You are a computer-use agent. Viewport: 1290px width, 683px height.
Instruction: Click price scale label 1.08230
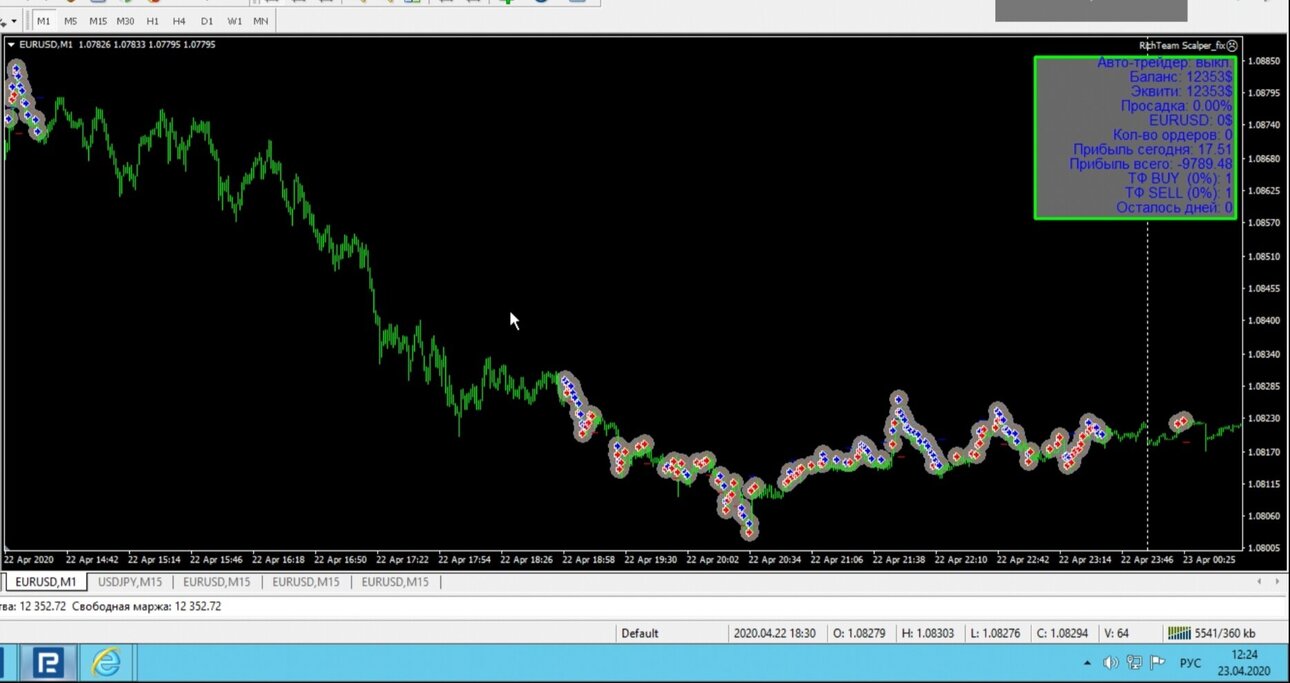point(1265,418)
